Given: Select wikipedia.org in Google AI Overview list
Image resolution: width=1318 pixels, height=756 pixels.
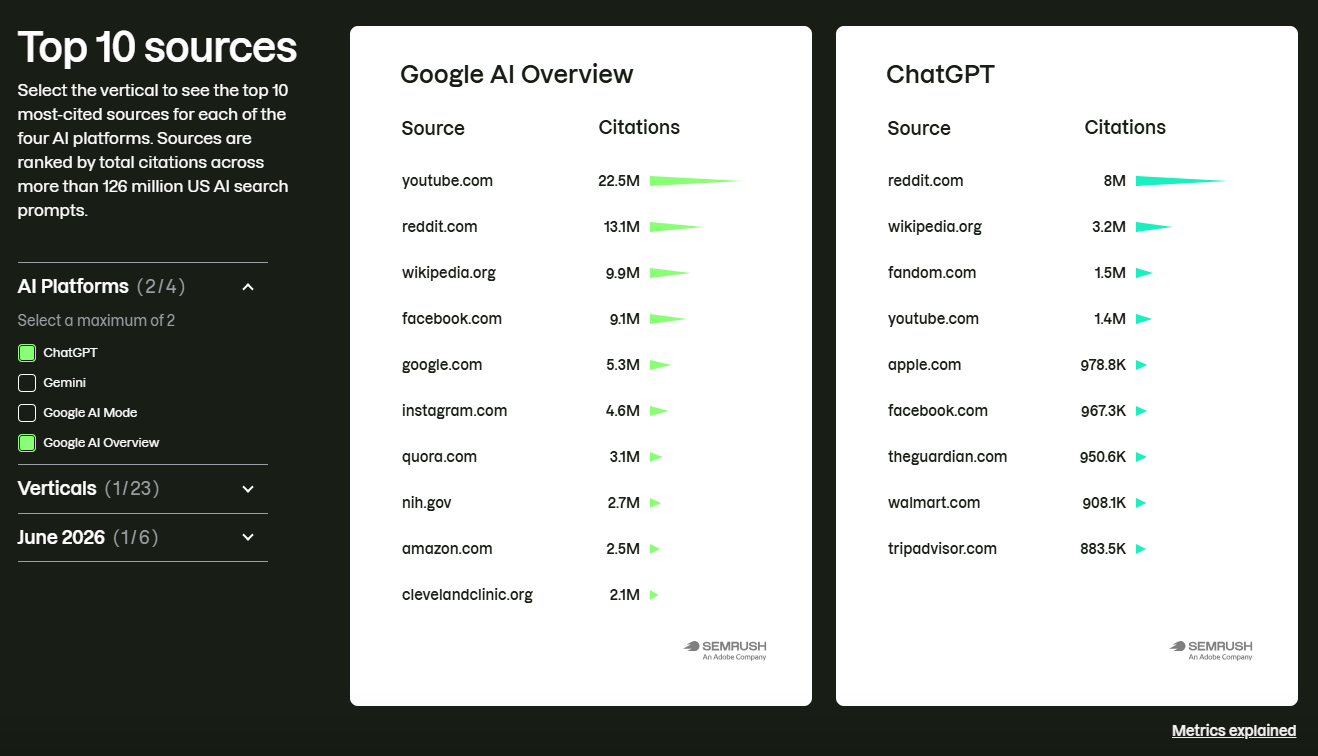Looking at the screenshot, I should coord(448,273).
